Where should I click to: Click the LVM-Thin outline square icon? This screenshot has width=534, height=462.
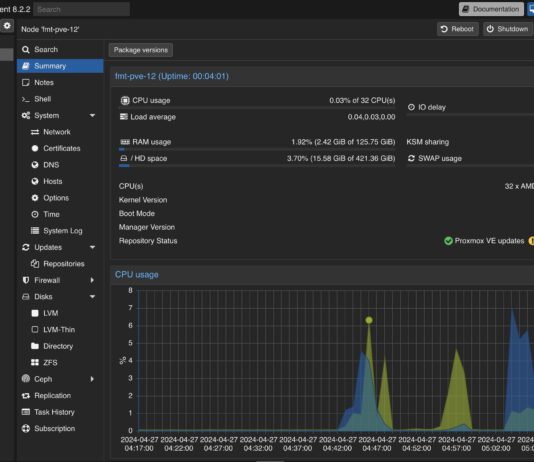pos(35,330)
